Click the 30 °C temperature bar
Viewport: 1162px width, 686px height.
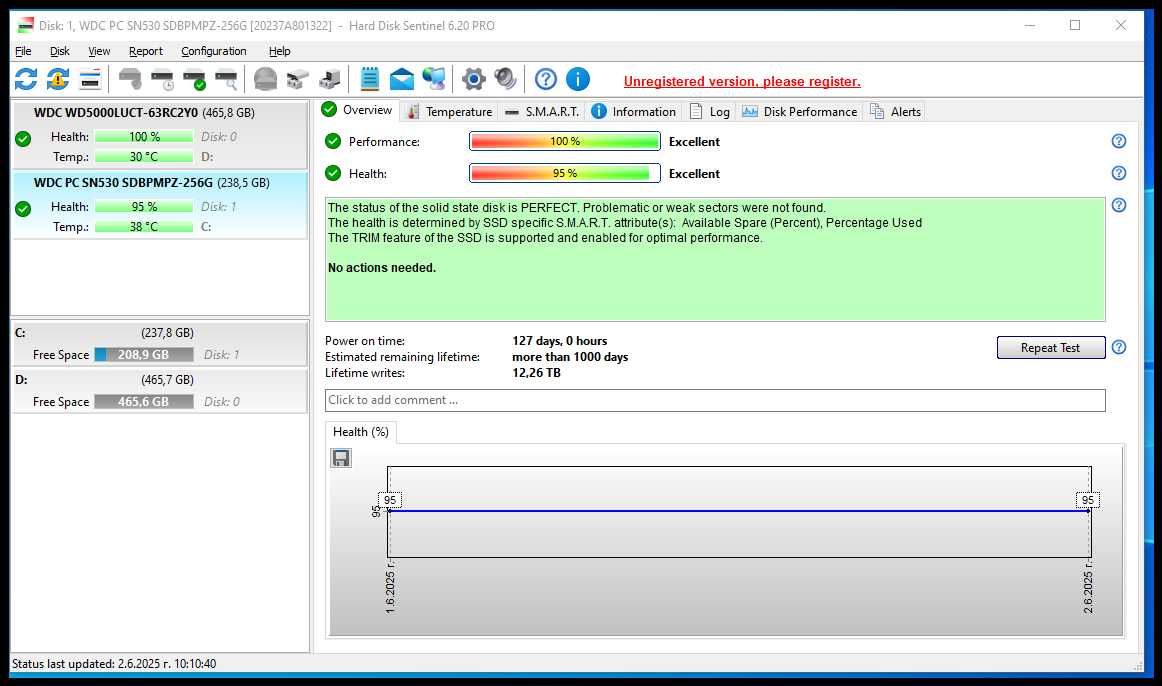(x=144, y=156)
